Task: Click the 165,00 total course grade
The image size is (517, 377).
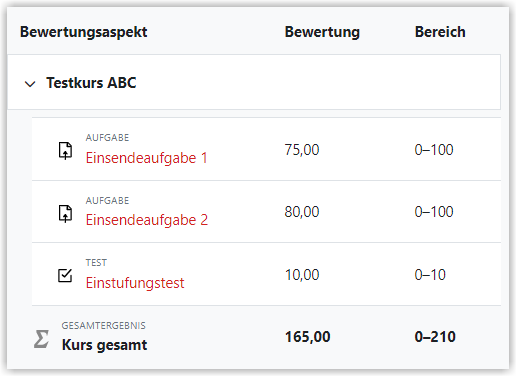Action: pyautogui.click(x=307, y=337)
